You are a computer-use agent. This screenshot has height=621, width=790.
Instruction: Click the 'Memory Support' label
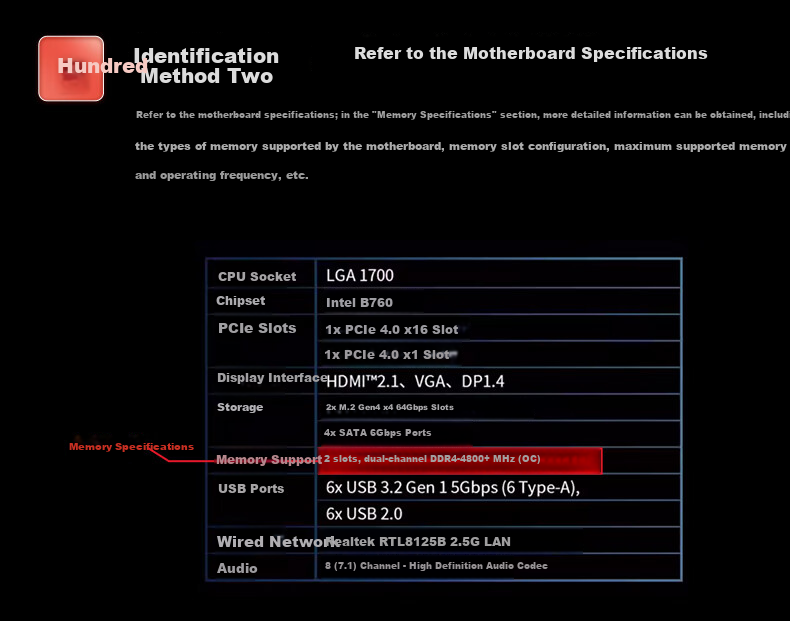coord(269,459)
